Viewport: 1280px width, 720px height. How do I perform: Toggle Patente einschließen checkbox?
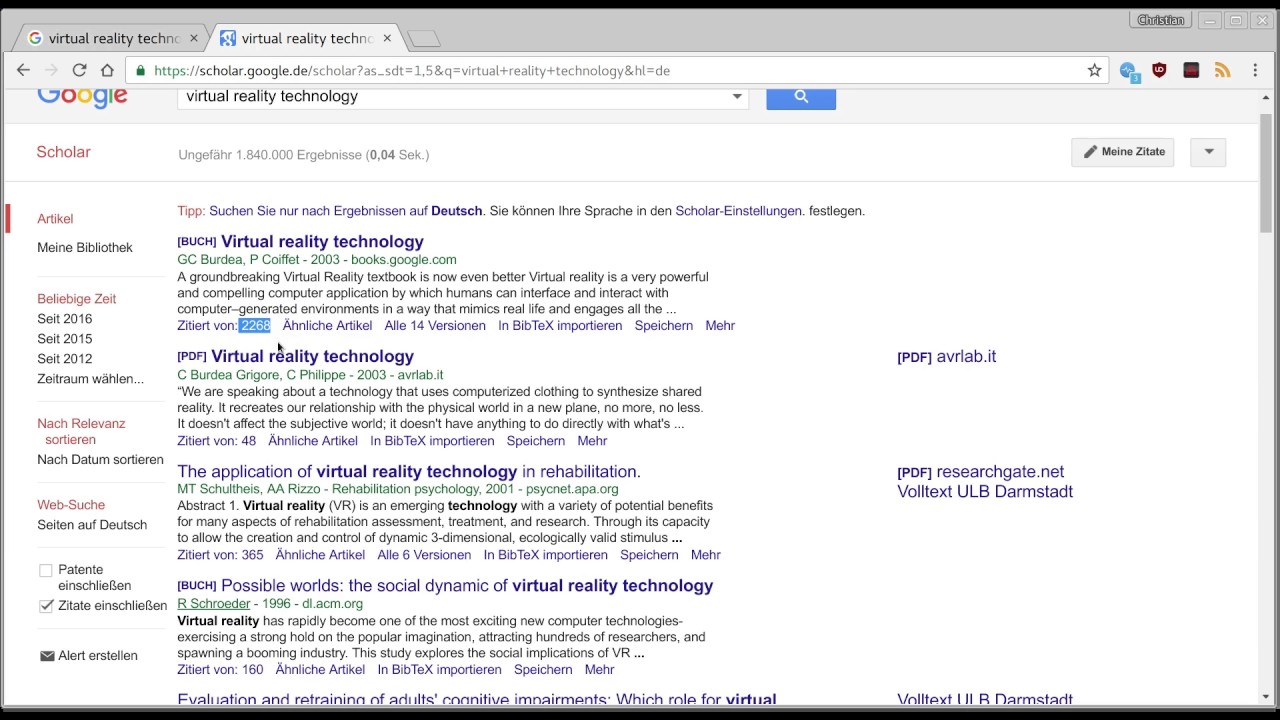(x=46, y=570)
